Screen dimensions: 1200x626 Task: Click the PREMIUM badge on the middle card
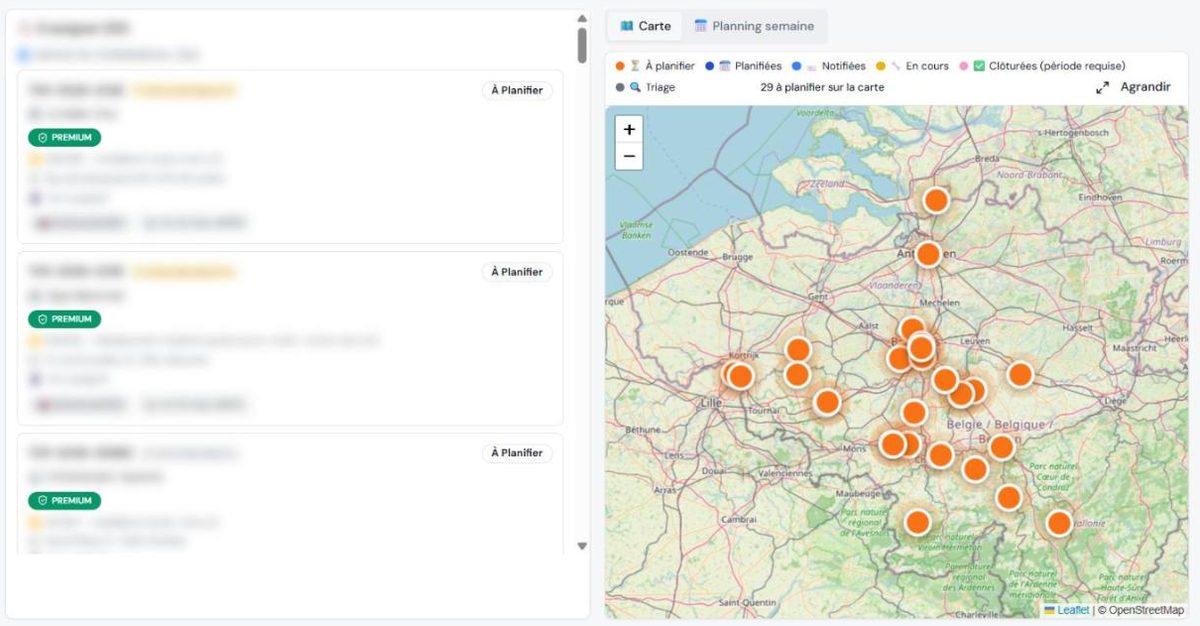click(x=65, y=319)
